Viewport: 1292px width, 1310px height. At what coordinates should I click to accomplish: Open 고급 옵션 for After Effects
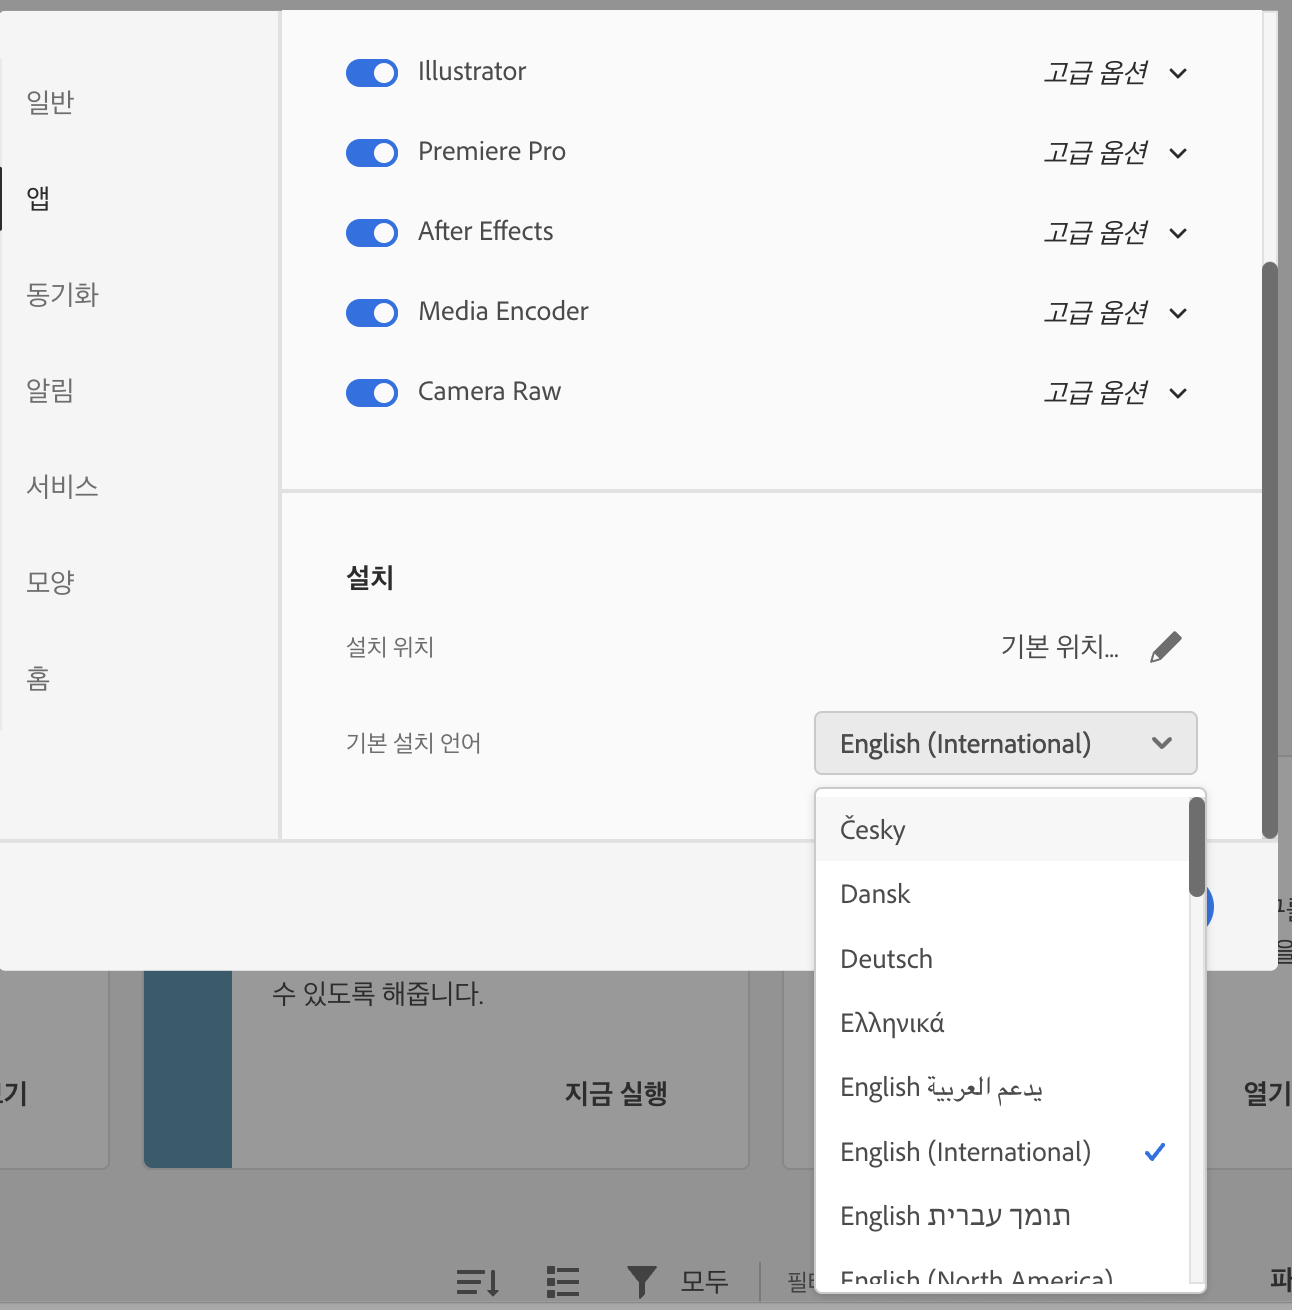(x=1115, y=232)
